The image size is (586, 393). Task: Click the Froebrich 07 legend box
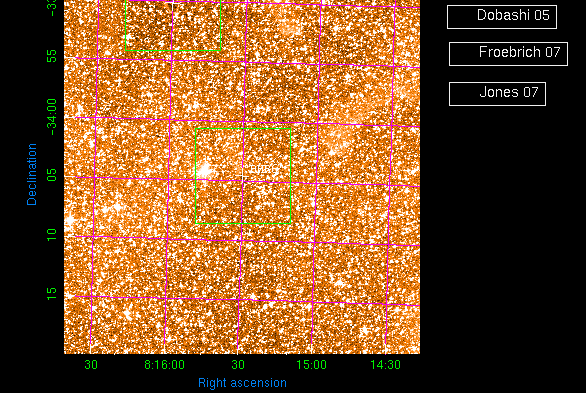(x=508, y=54)
